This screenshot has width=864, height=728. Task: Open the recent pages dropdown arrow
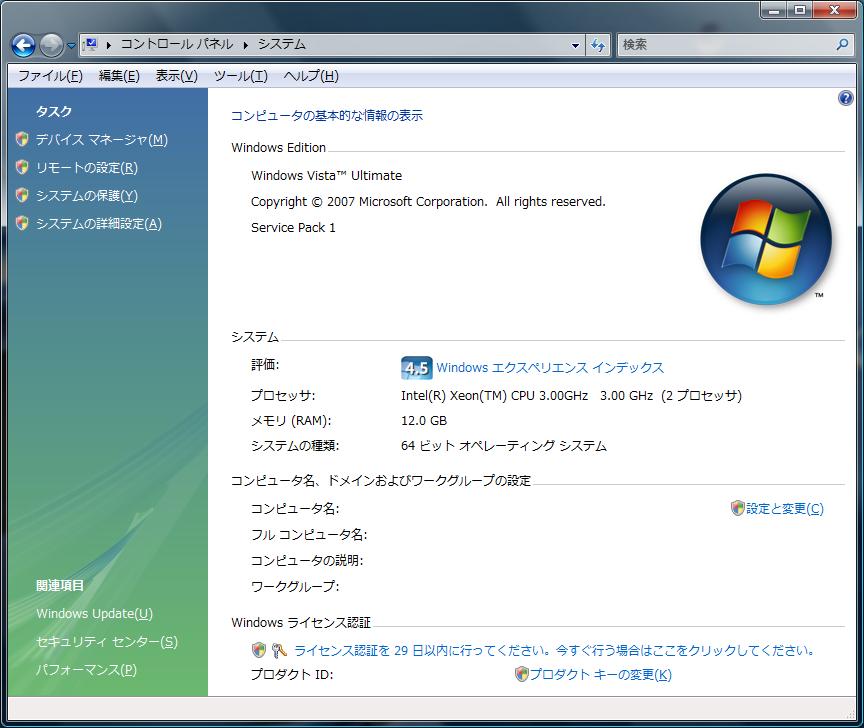(71, 46)
